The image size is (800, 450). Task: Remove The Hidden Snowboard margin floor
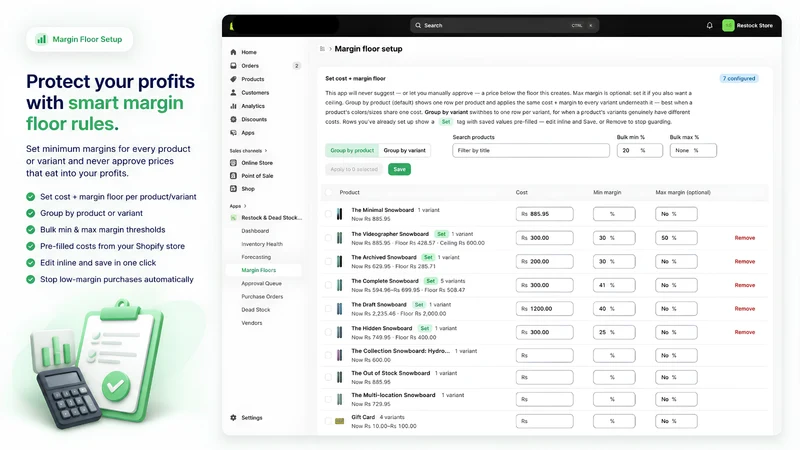tap(744, 332)
